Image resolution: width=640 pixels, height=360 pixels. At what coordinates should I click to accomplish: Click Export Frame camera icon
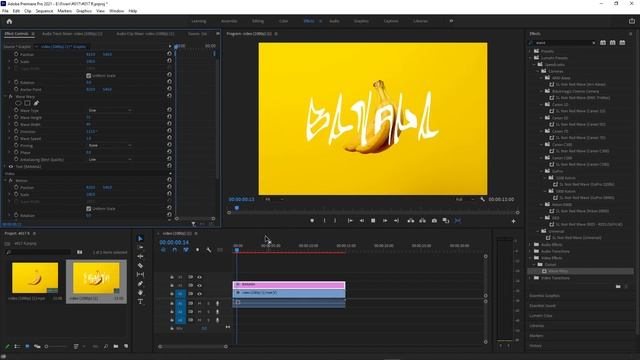tap(434, 221)
